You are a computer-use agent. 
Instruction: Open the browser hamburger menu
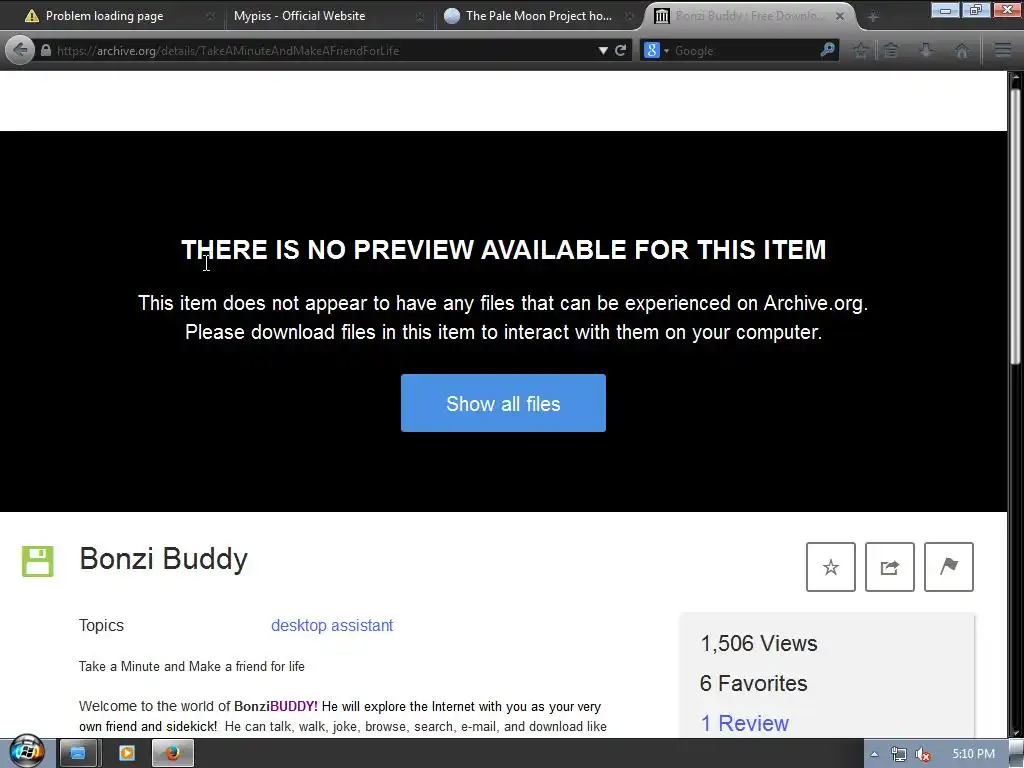click(1003, 50)
